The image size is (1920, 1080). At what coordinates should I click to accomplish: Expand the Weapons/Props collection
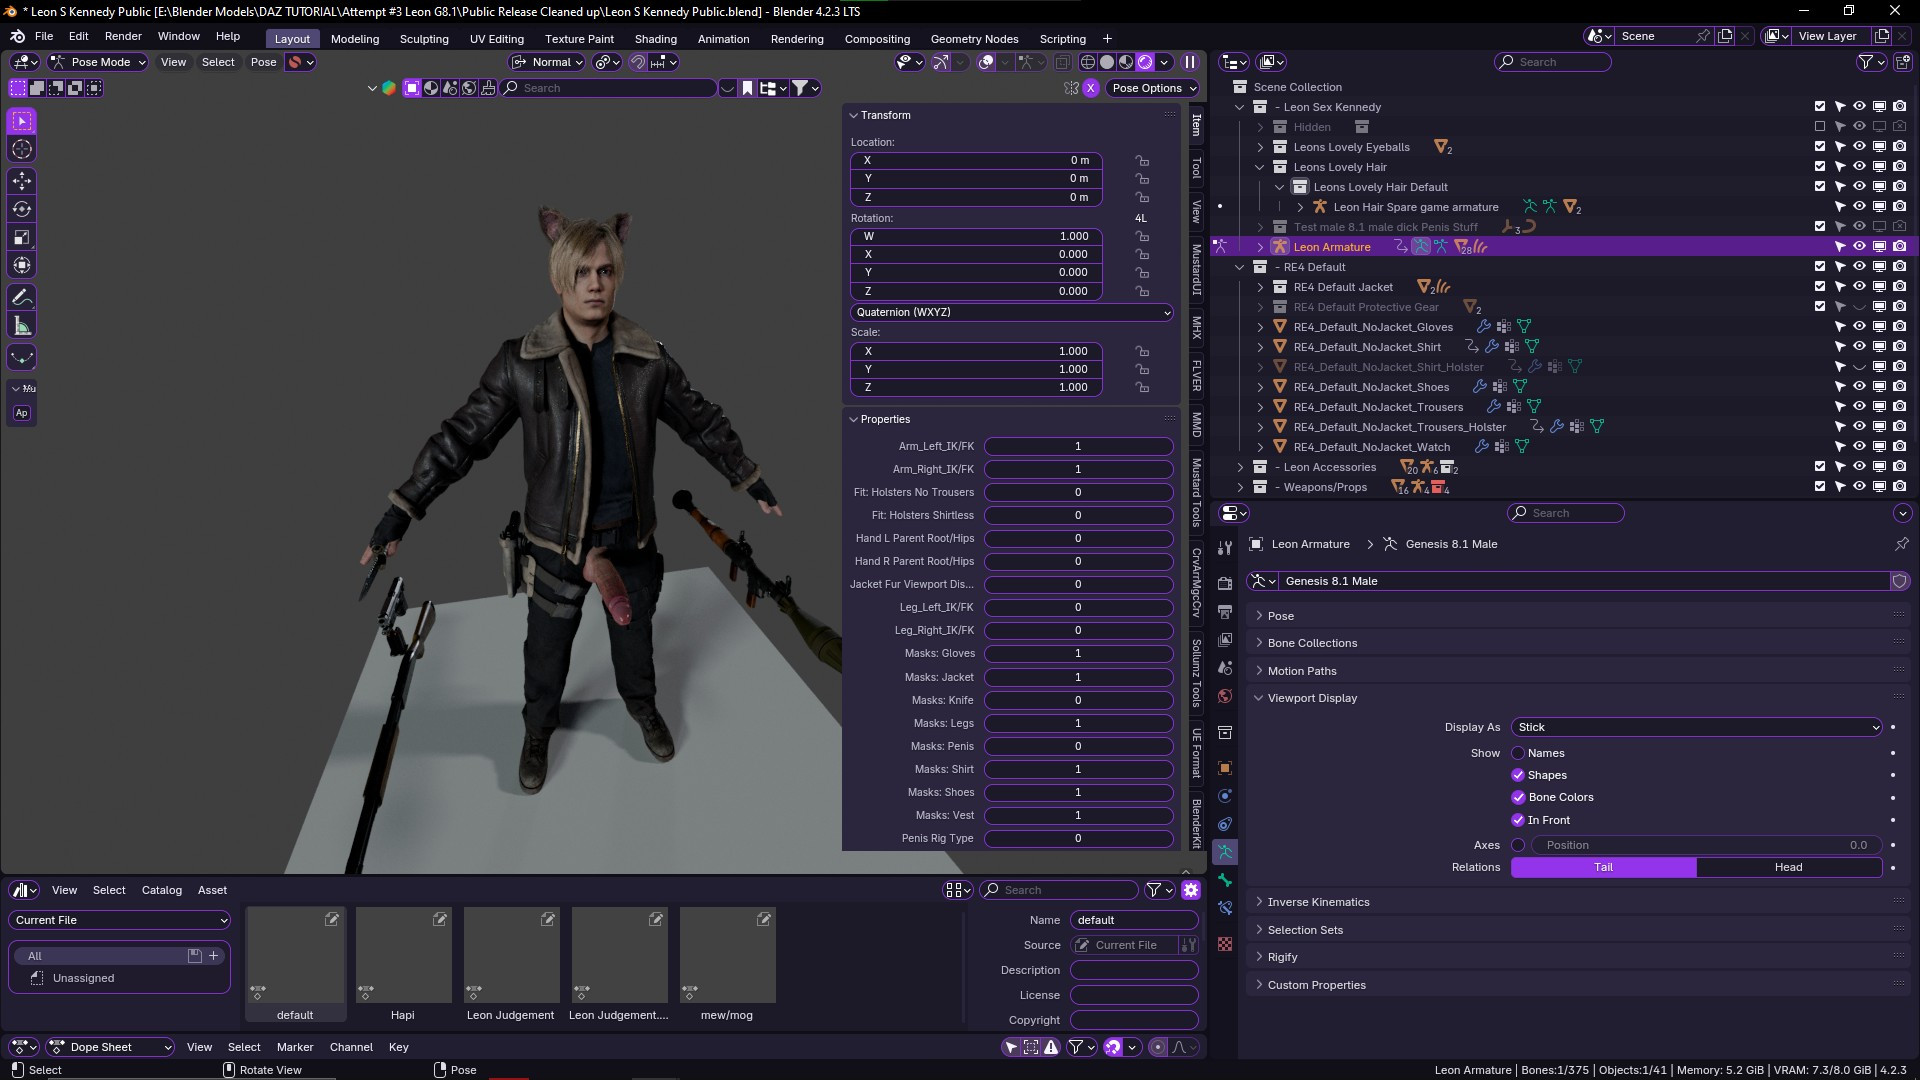[x=1240, y=487]
